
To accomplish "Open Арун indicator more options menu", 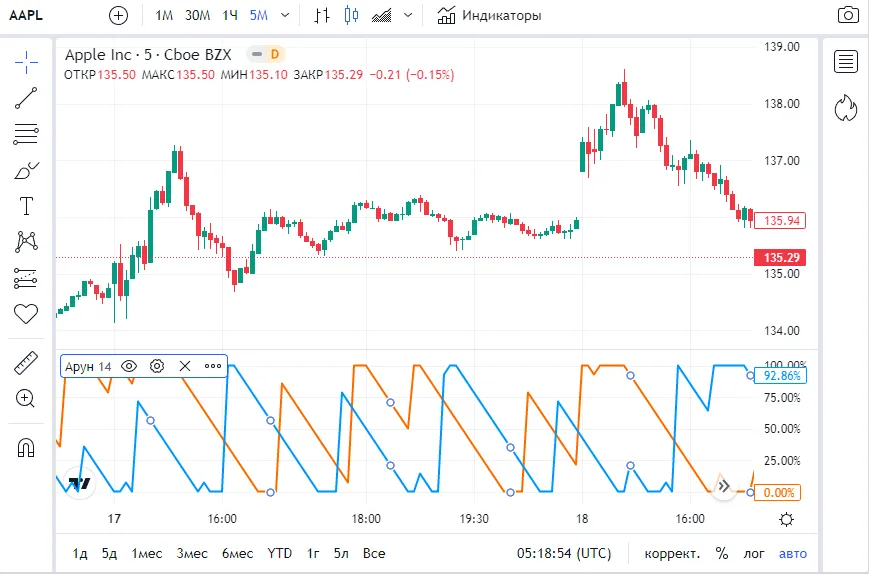I will pos(213,366).
